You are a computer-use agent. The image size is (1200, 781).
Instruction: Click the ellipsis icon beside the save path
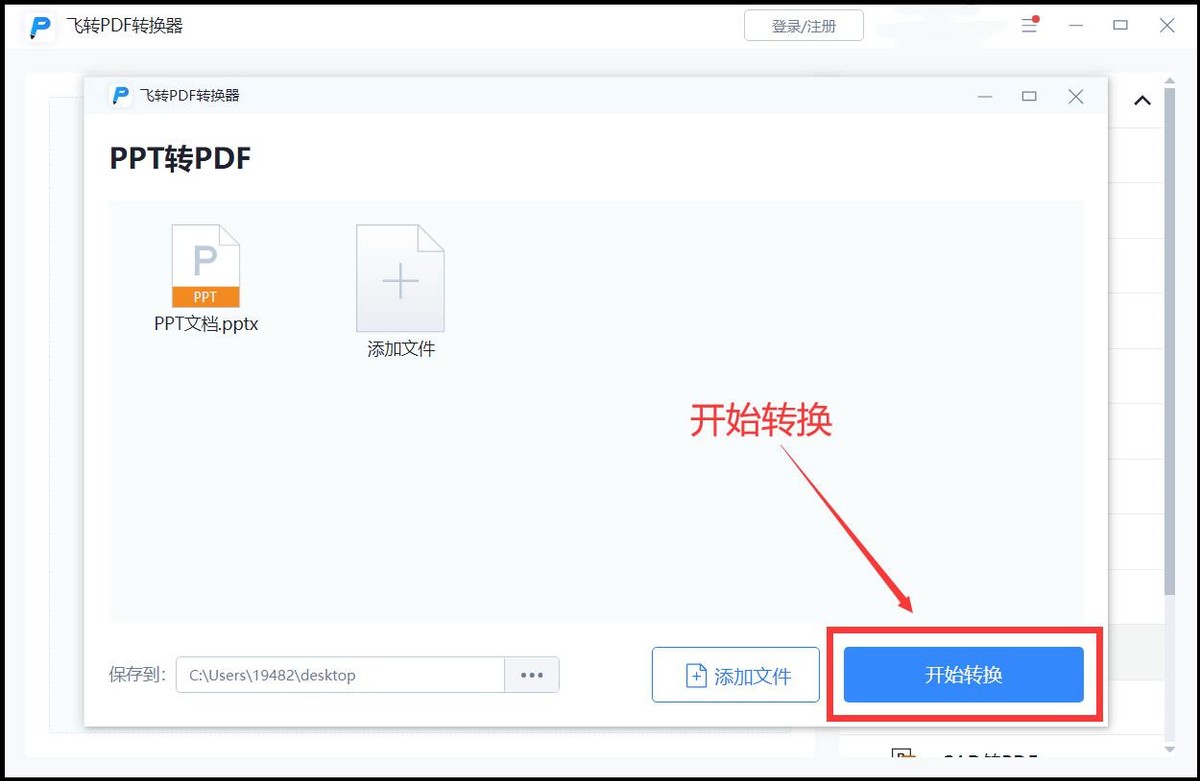(x=532, y=675)
